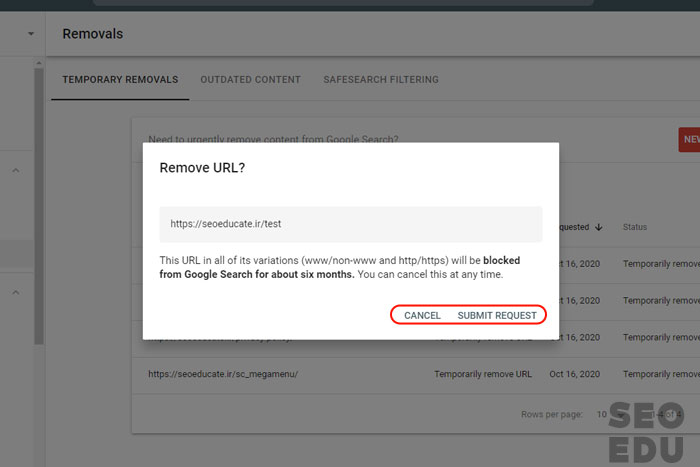Click the Removals page heading
Viewport: 700px width, 467px height.
pyautogui.click(x=92, y=34)
